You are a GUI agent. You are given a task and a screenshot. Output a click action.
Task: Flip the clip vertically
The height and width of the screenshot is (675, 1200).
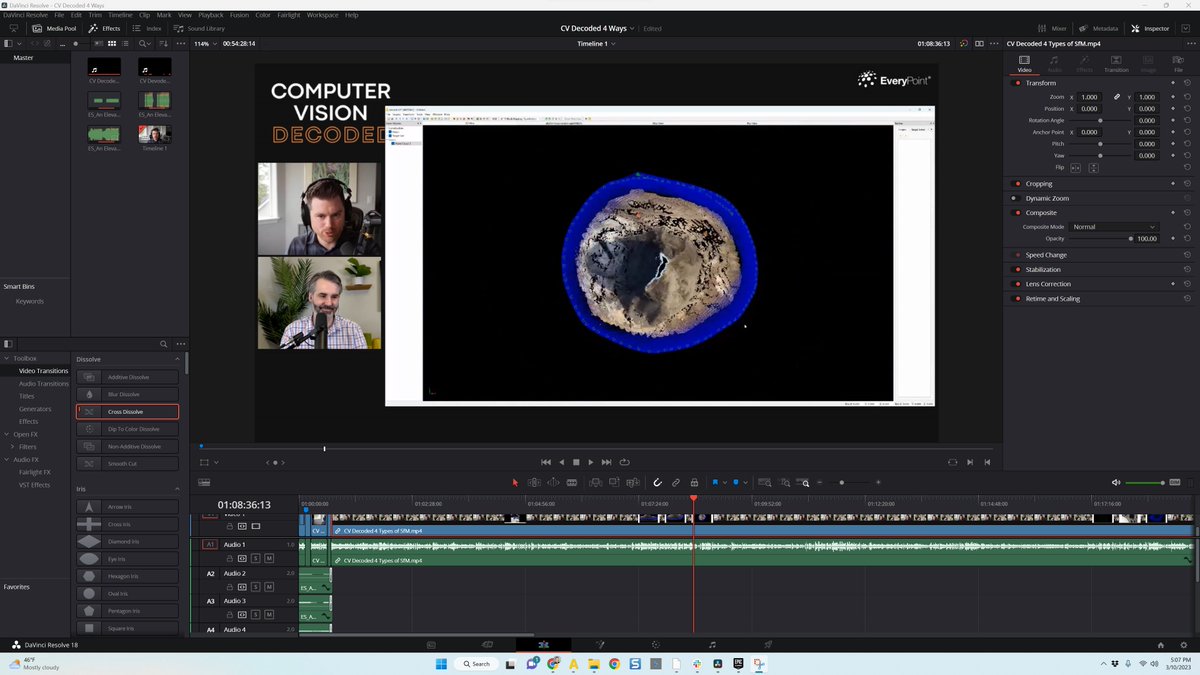(x=1094, y=167)
